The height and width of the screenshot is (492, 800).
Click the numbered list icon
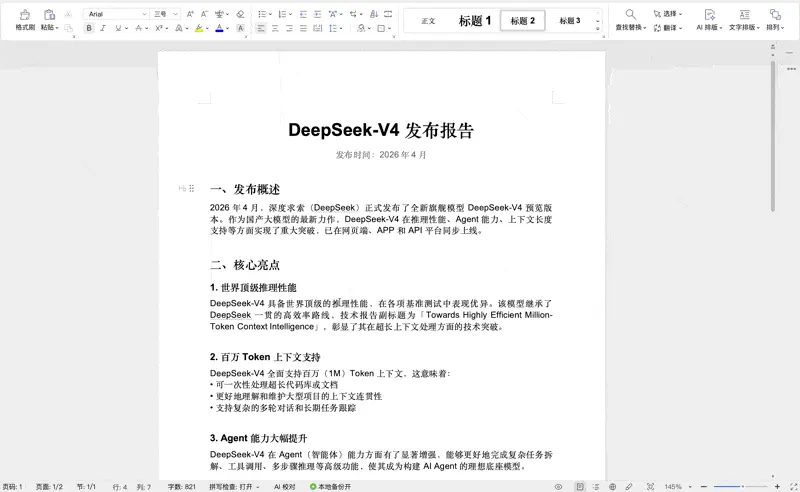coord(282,14)
